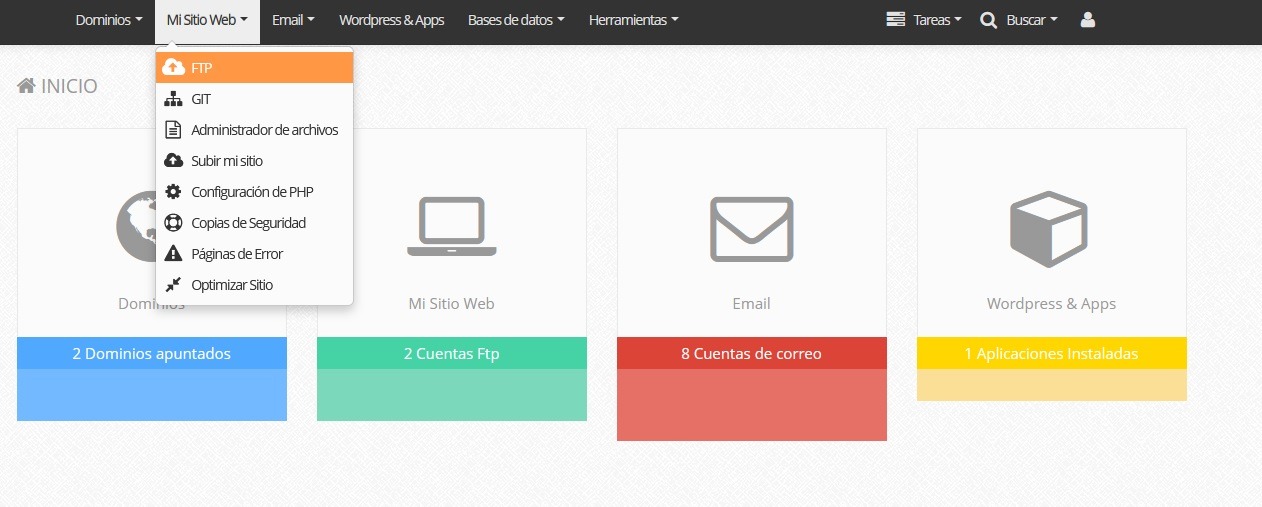The image size is (1262, 507).
Task: Click the Copias de Seguridad lifebuoy icon
Action: click(173, 223)
